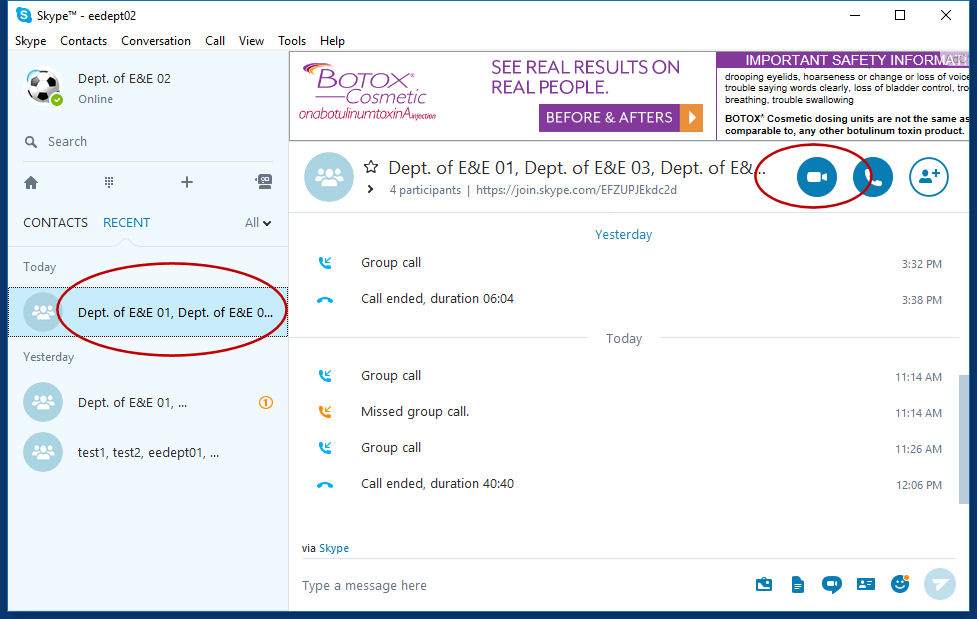Open the dial pad icon
The height and width of the screenshot is (619, 977).
(x=109, y=182)
